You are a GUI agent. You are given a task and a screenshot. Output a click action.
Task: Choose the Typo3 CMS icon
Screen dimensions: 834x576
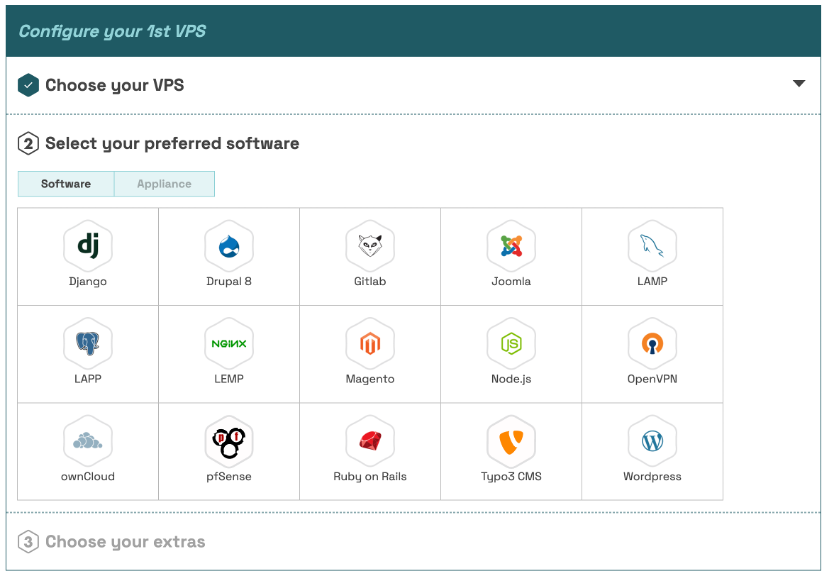point(511,441)
